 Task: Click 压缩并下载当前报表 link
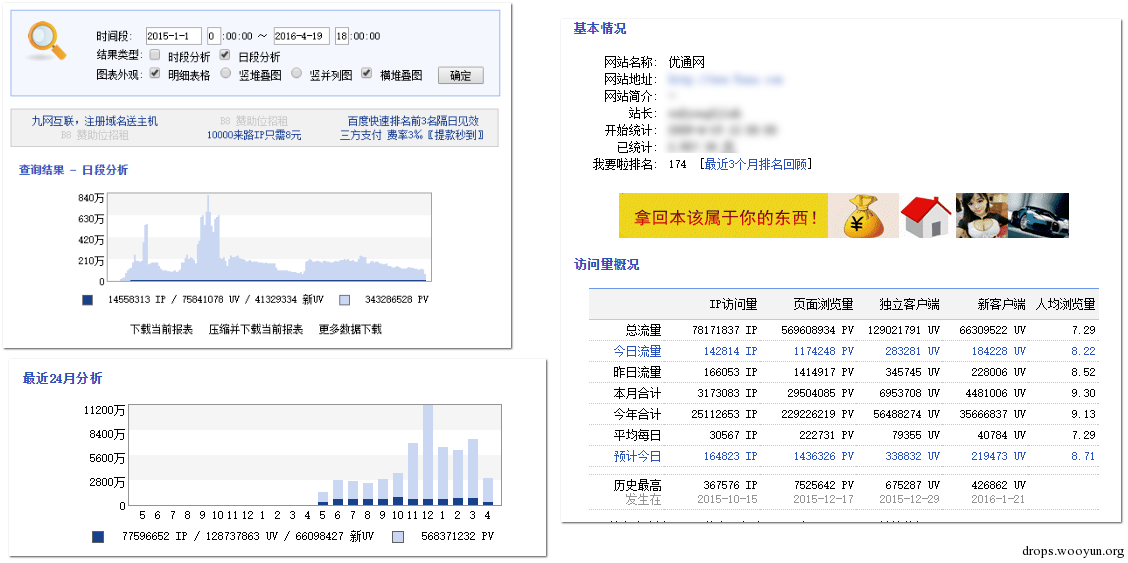pyautogui.click(x=255, y=329)
